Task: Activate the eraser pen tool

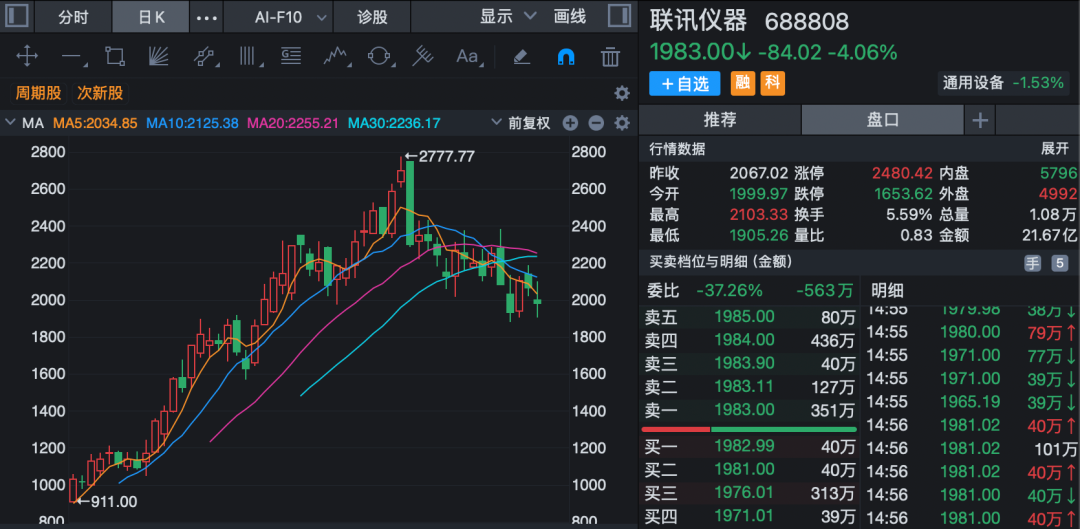Action: pos(521,56)
